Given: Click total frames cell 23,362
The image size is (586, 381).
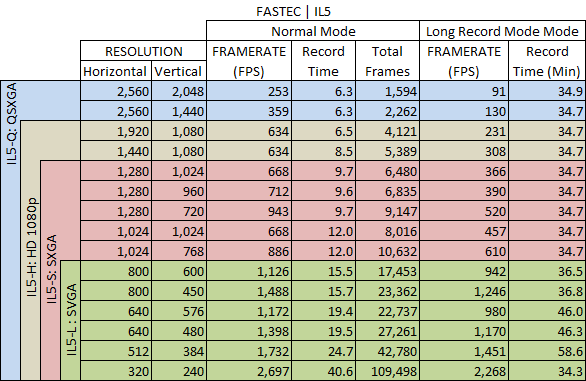Looking at the screenshot, I should pos(387,291).
